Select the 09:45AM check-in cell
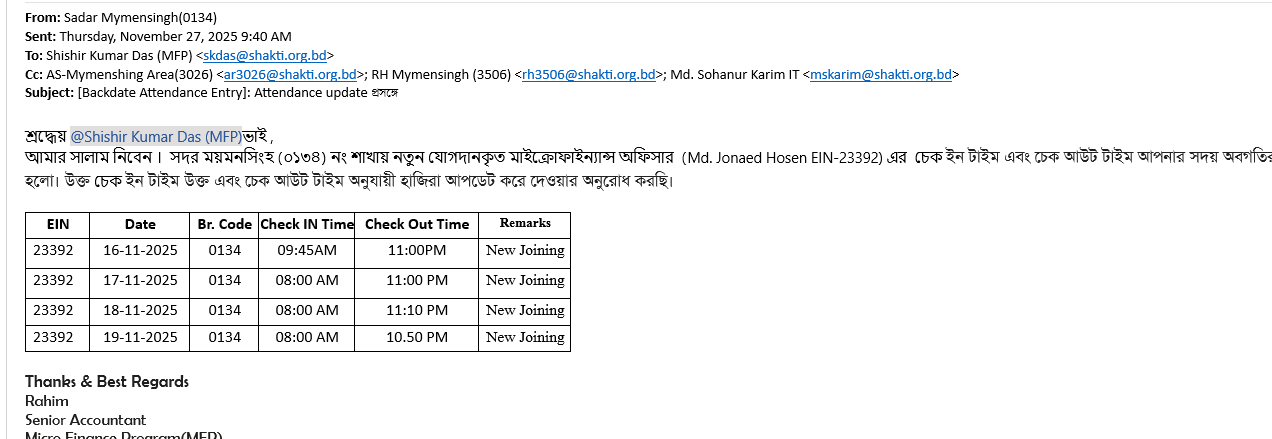Viewport: 1272px width, 439px height. click(307, 251)
